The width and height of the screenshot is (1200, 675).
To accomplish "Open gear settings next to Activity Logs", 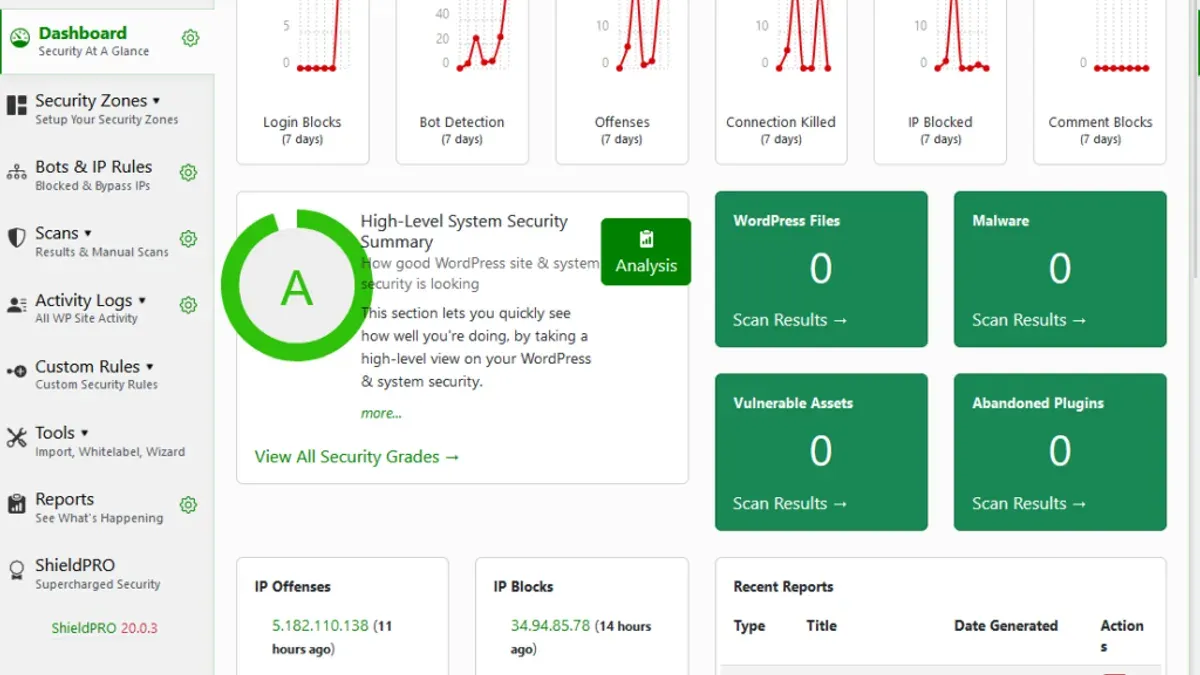I will (188, 305).
